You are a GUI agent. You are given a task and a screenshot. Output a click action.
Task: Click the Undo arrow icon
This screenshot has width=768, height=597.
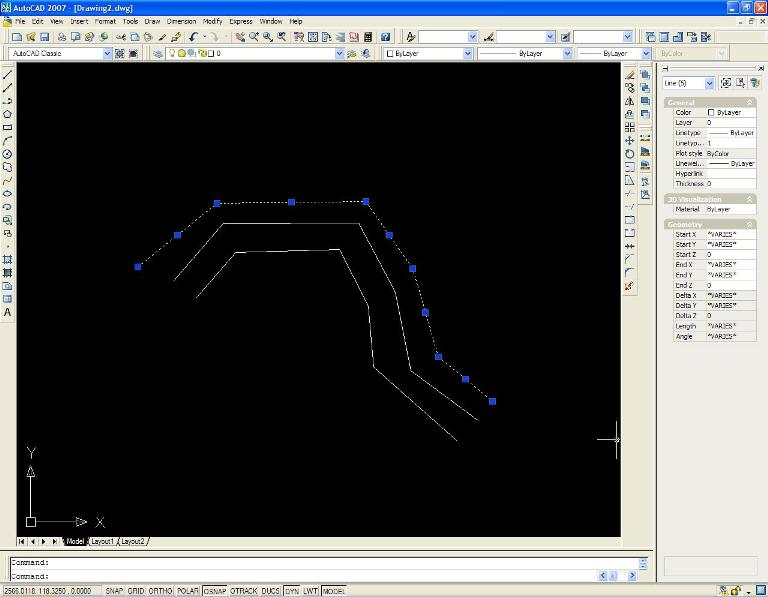tap(193, 37)
